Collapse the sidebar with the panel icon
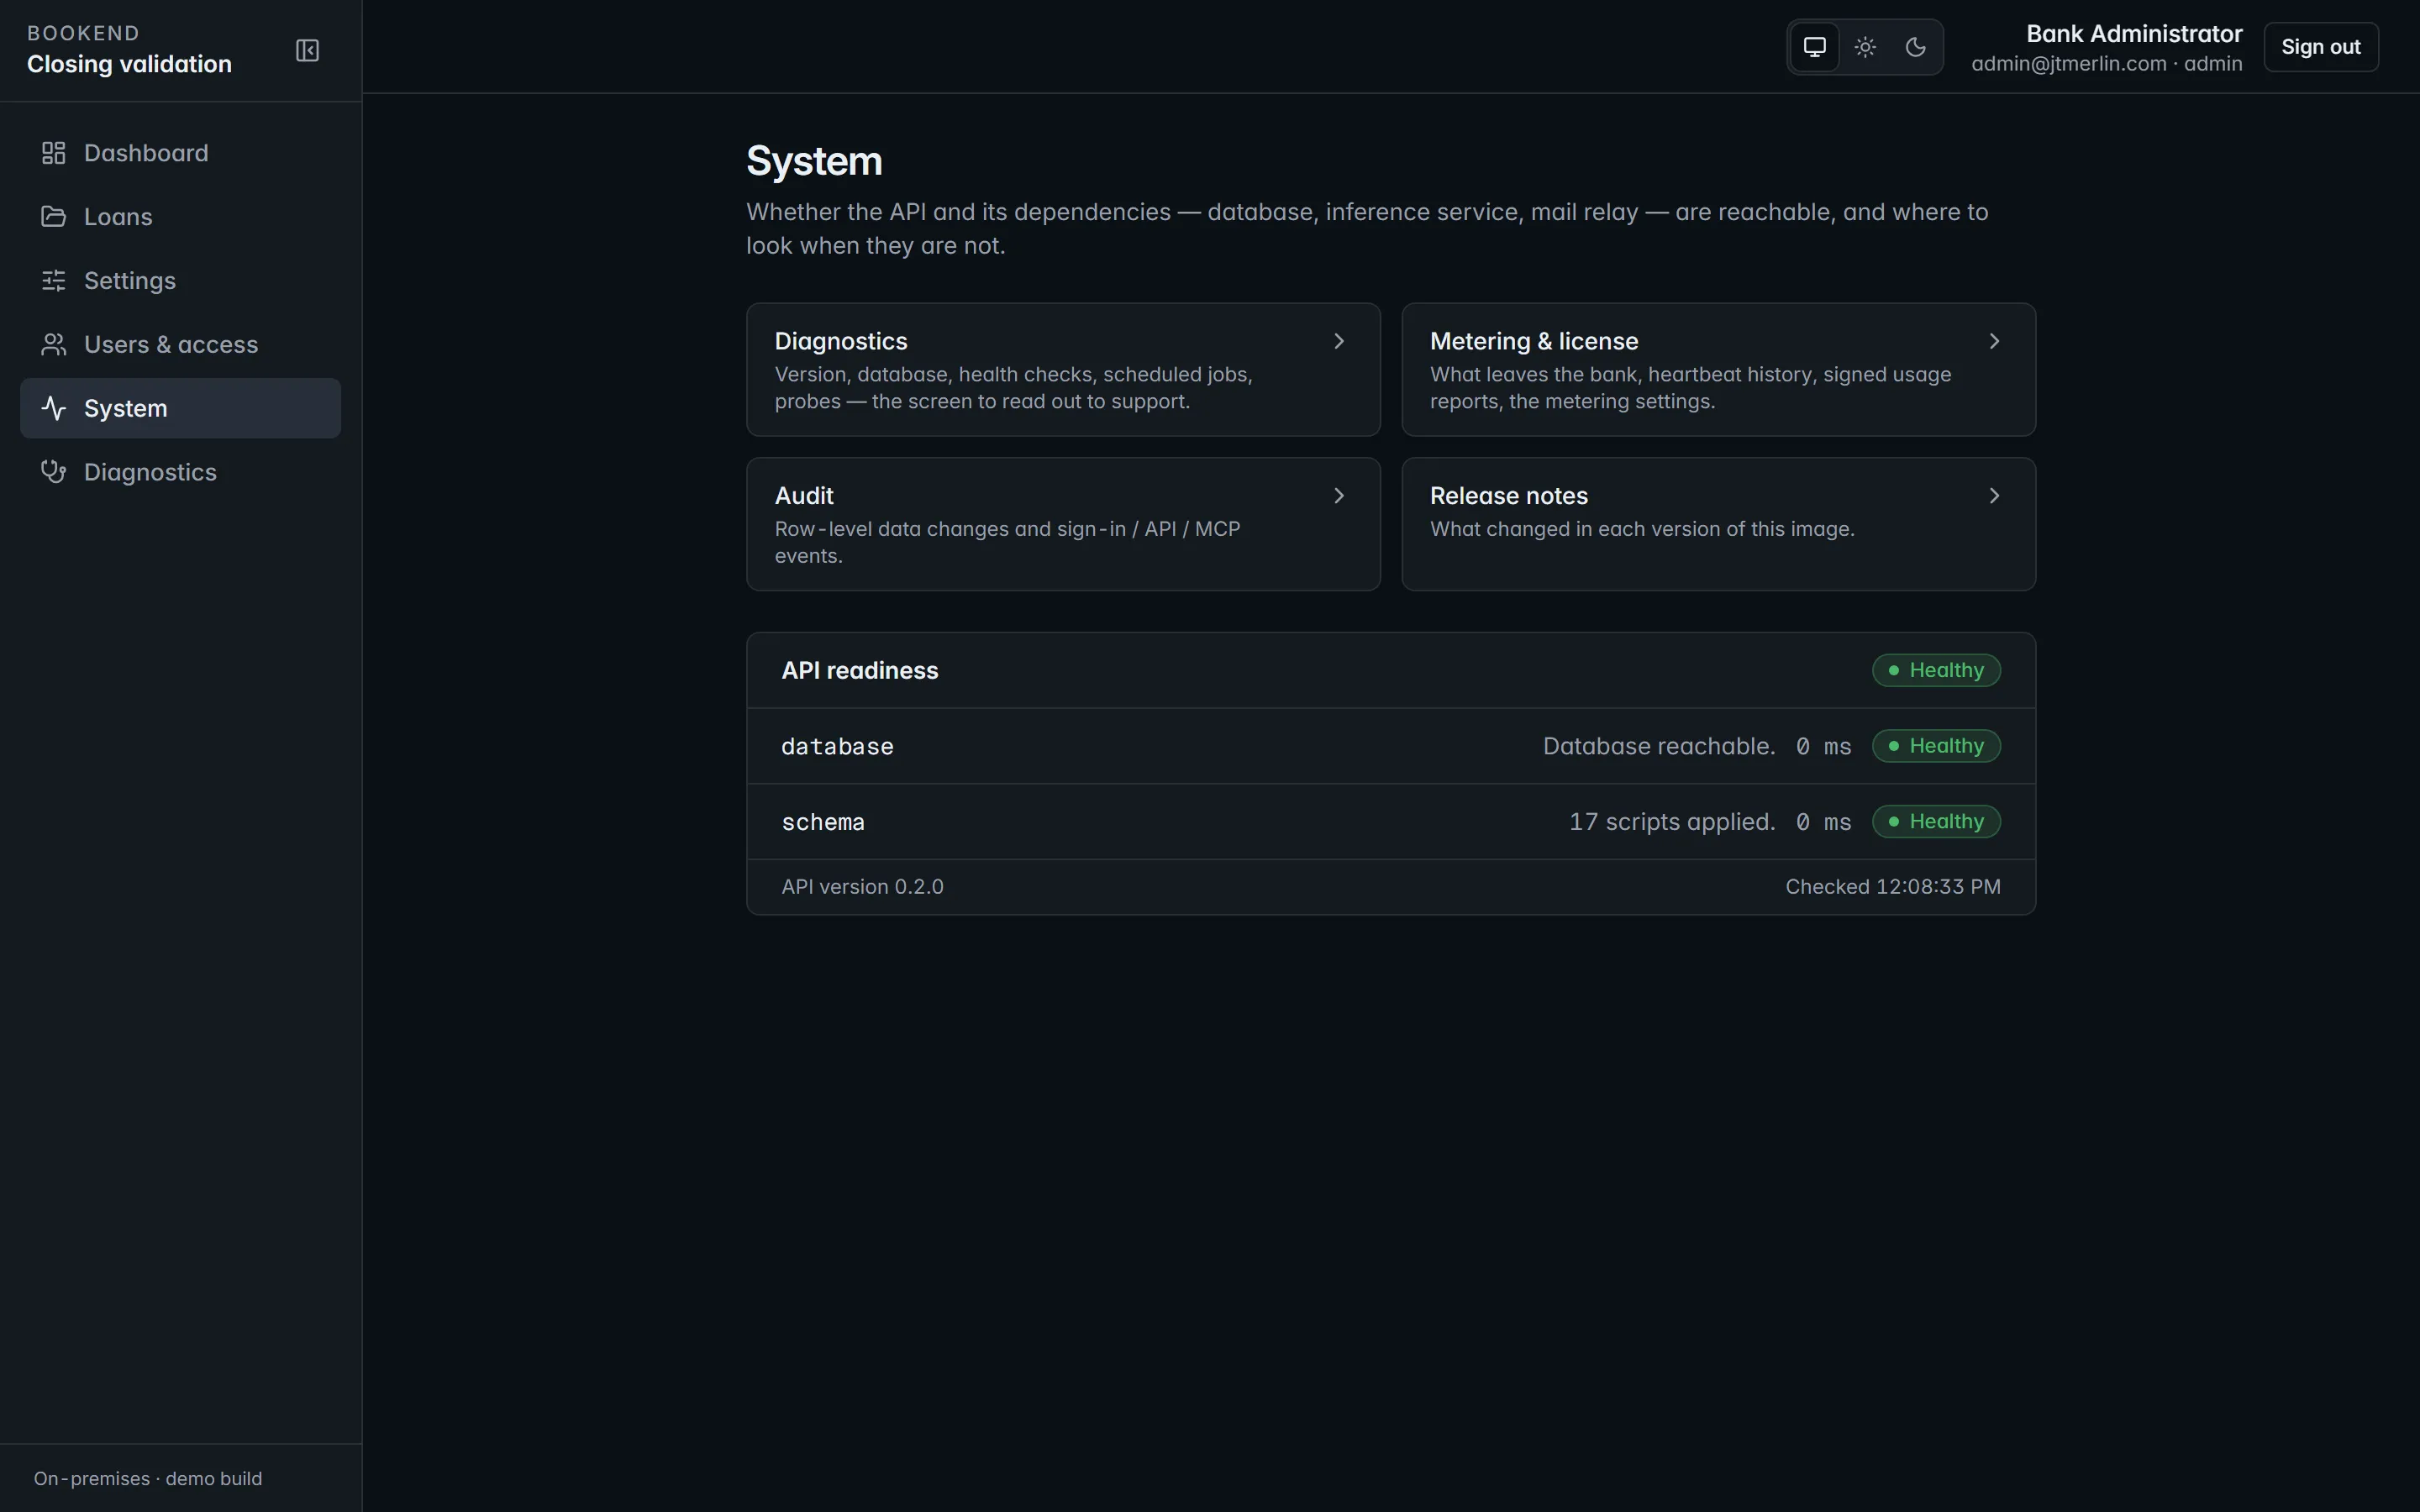Viewport: 2420px width, 1512px height. click(x=307, y=50)
